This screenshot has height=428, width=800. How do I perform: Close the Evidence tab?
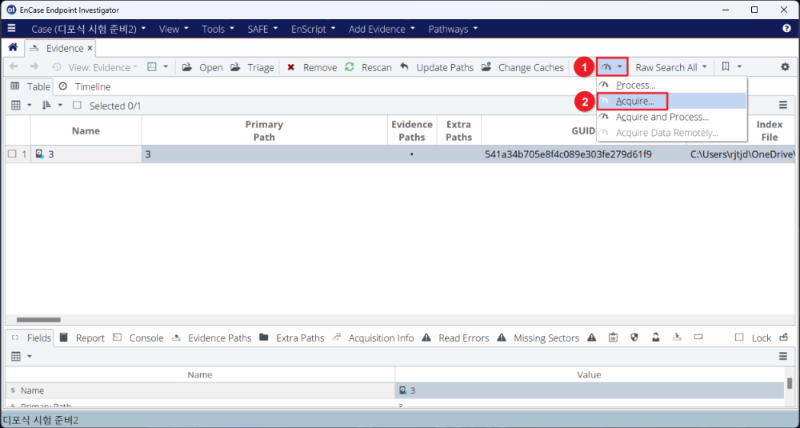click(90, 48)
